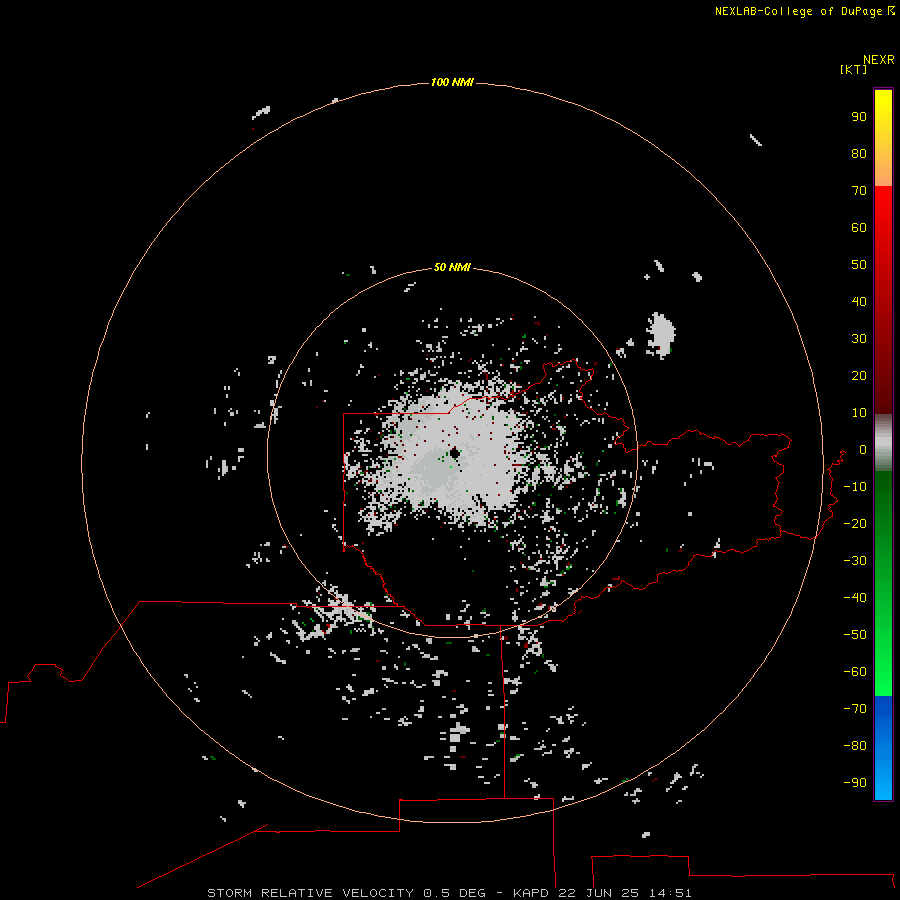
Task: Click the 50 value on the velocity scale
Action: click(859, 265)
